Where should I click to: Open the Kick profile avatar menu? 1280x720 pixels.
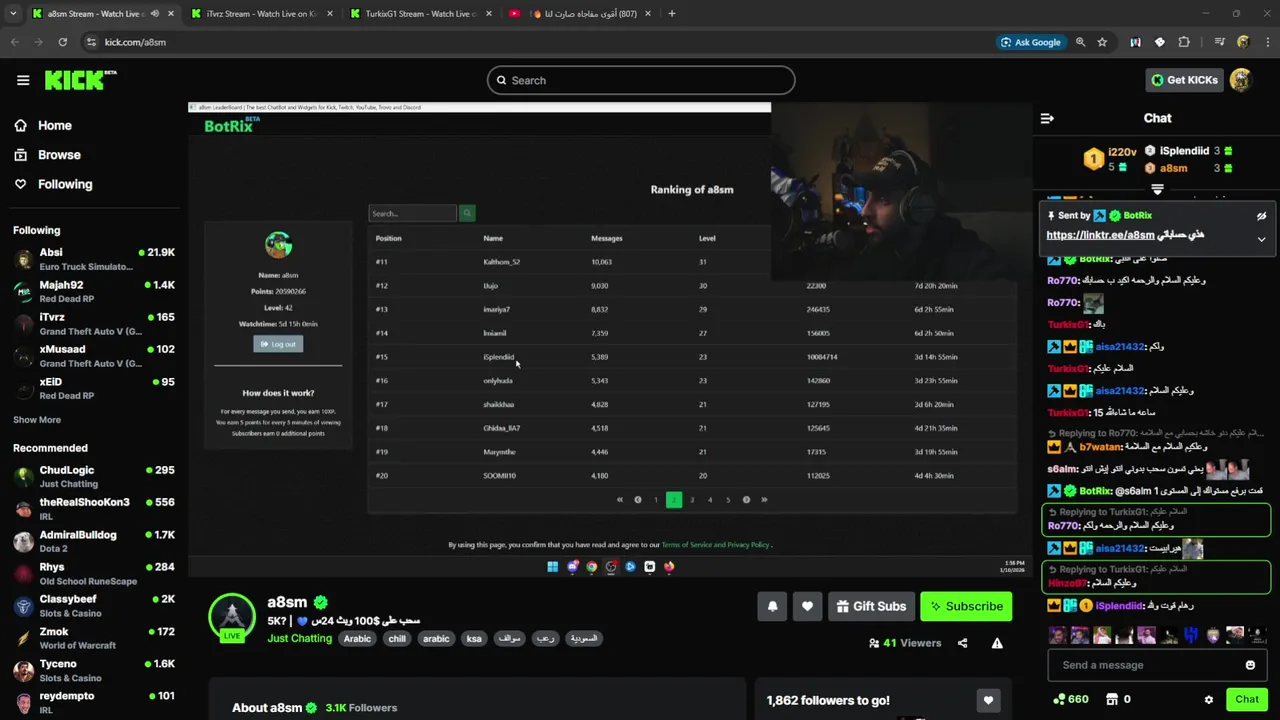pos(1241,80)
